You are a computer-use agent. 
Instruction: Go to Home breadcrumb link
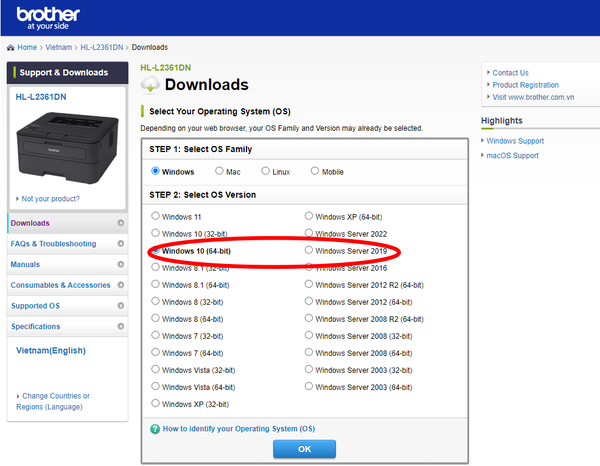[x=27, y=47]
